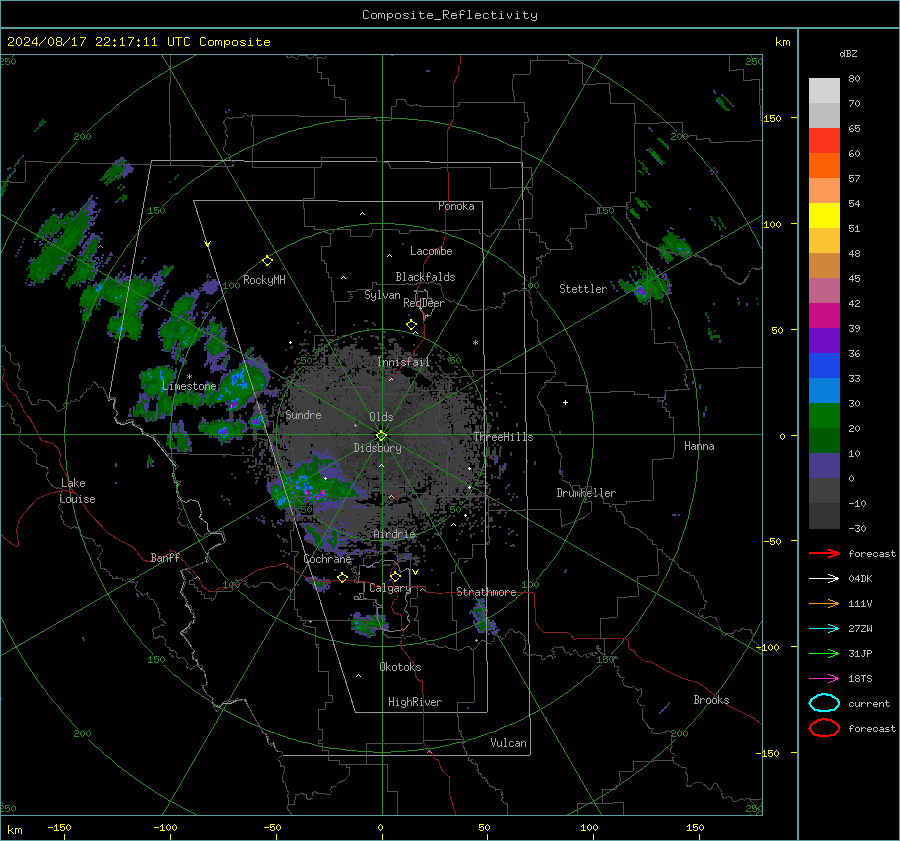
Task: Click the green 31JP arrow in the legend
Action: pos(824,653)
